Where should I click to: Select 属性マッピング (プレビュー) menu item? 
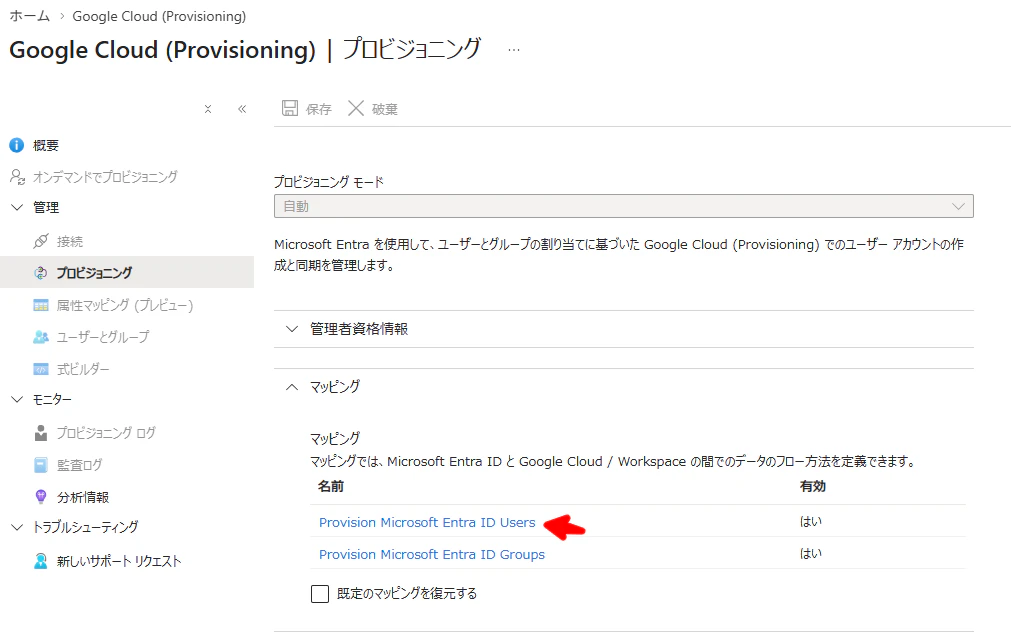click(124, 305)
